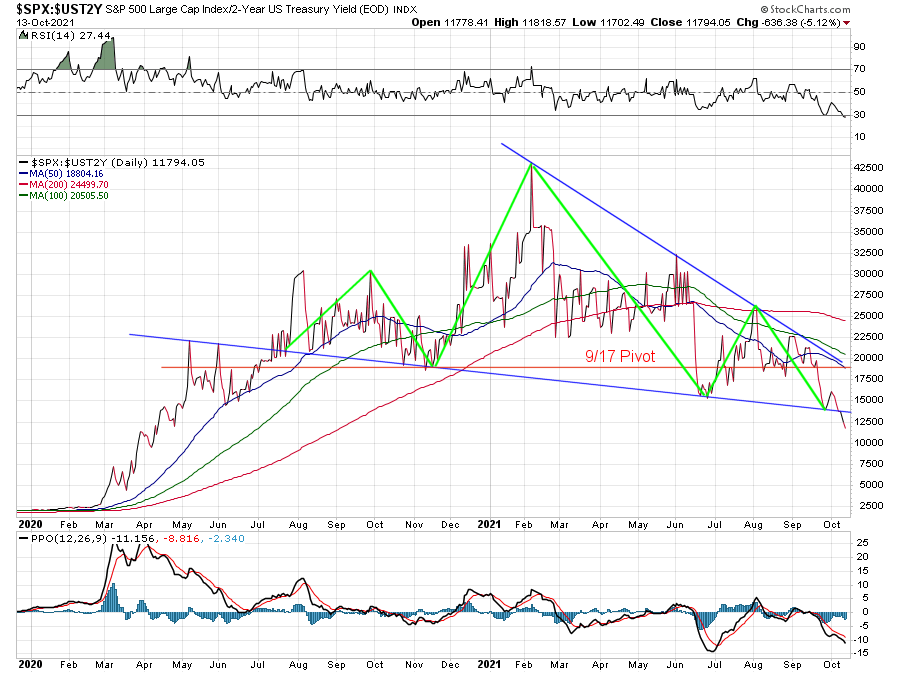The width and height of the screenshot is (900, 673).
Task: Select the Low 11702.49 value
Action: [x=608, y=22]
